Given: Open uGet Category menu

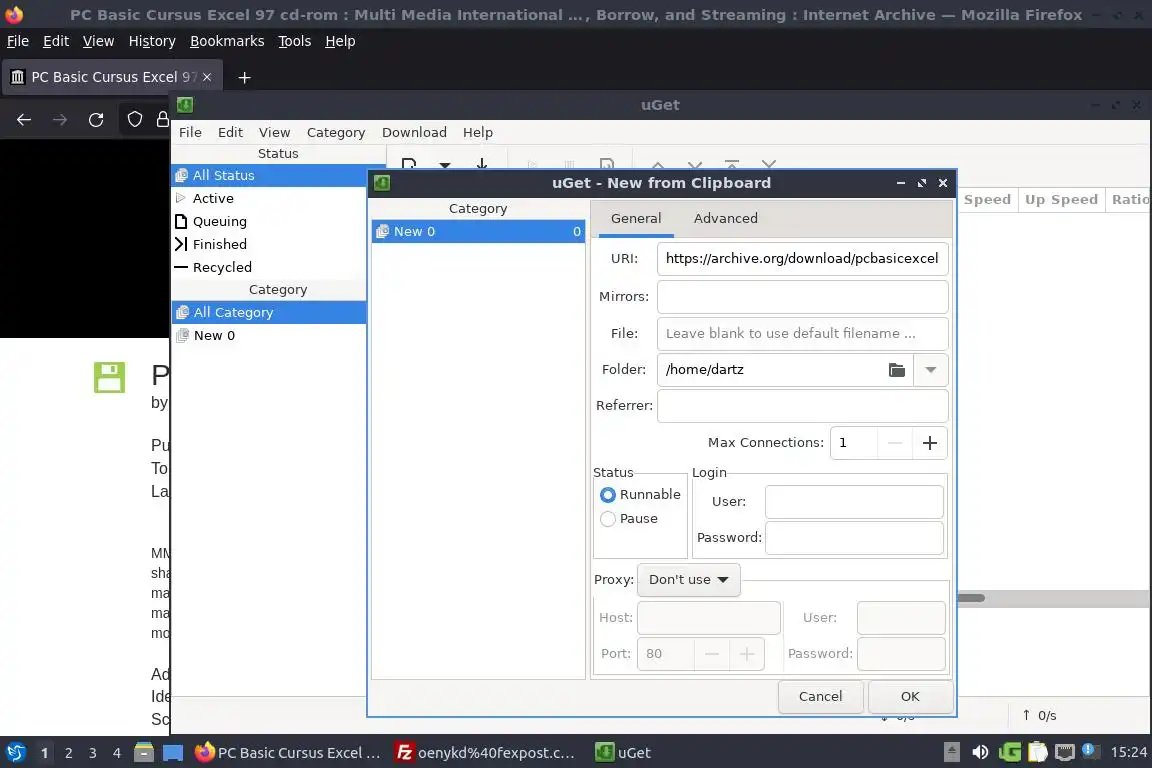Looking at the screenshot, I should point(336,132).
